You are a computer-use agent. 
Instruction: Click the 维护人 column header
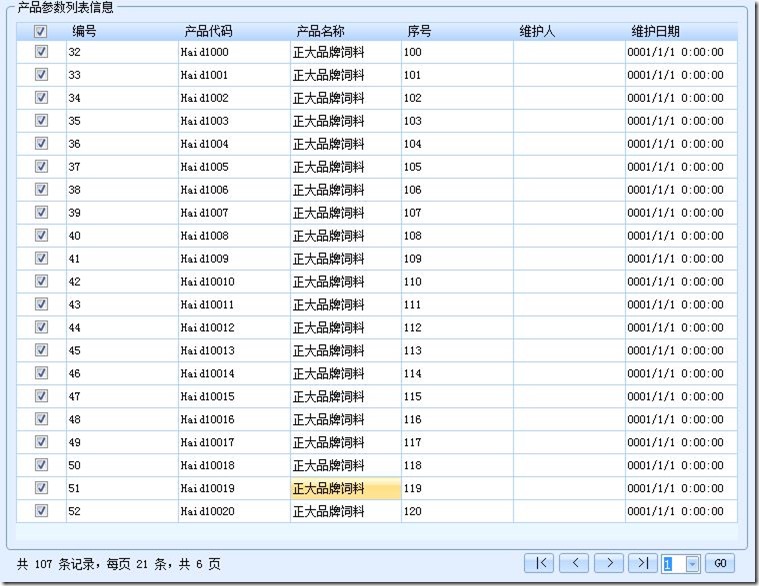point(569,31)
